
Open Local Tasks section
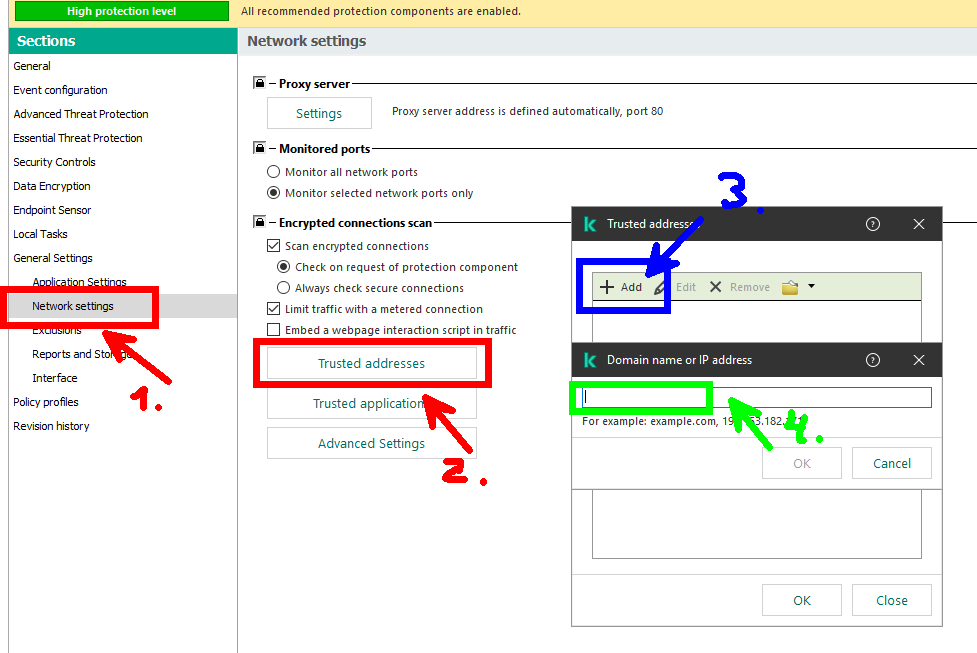41,234
